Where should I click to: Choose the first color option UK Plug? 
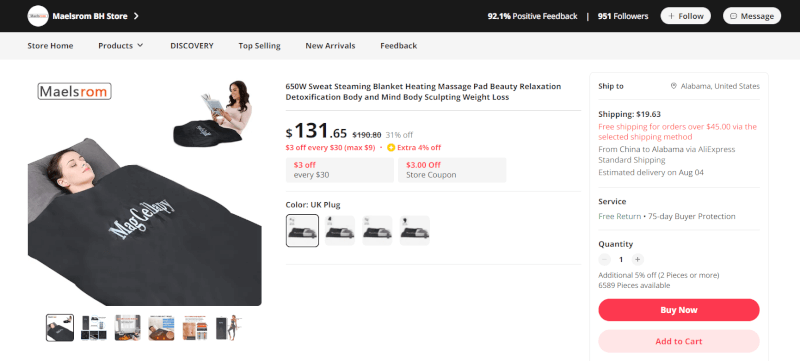click(302, 230)
